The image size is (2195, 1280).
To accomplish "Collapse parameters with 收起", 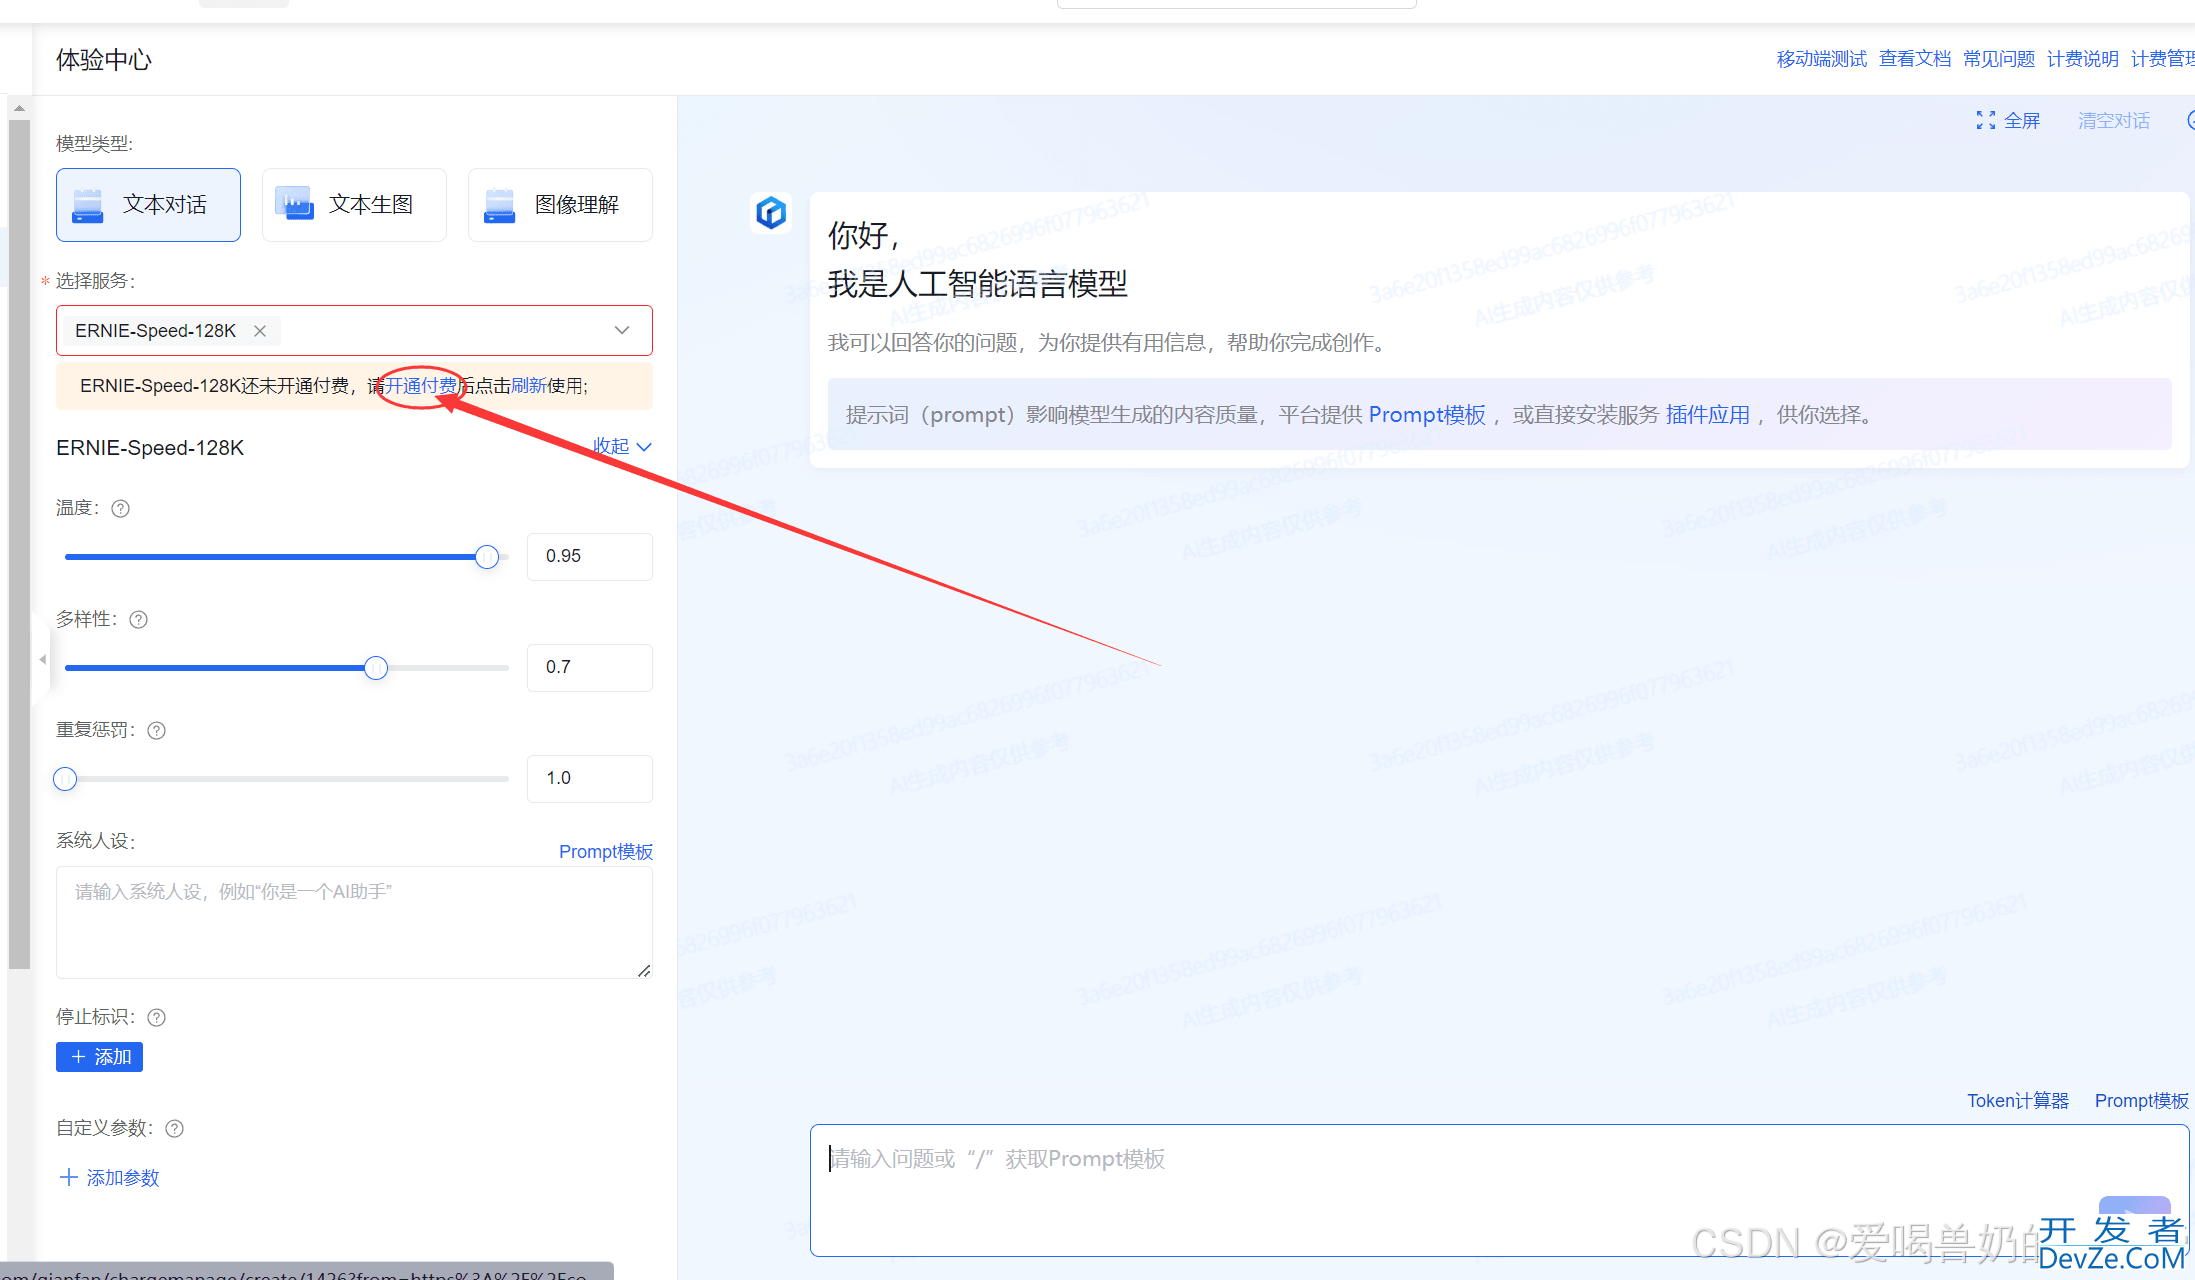I will tap(622, 446).
